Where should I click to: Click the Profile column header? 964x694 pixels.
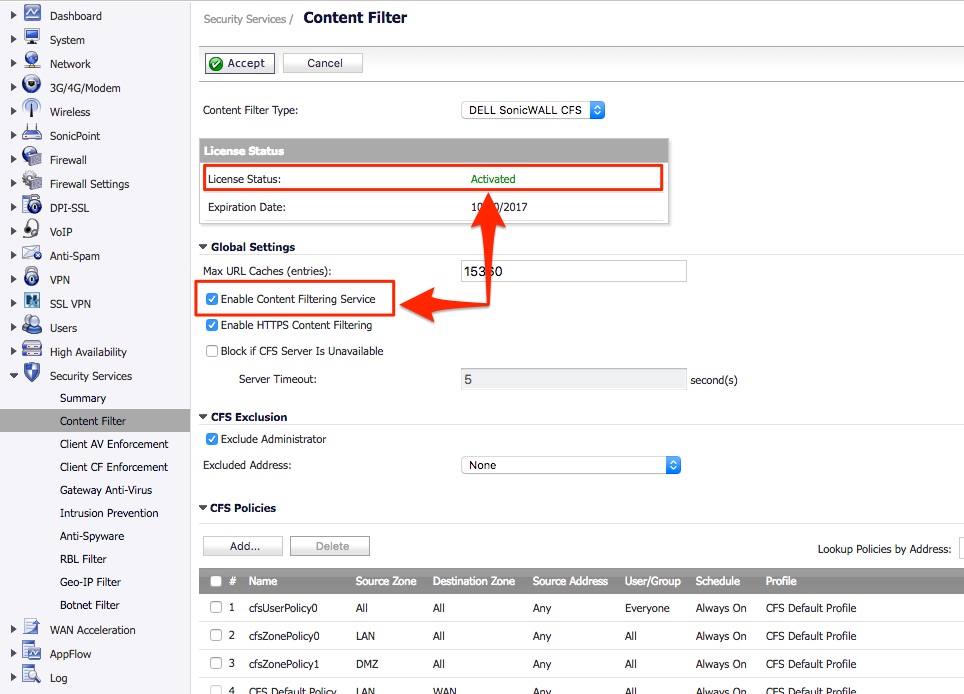781,581
